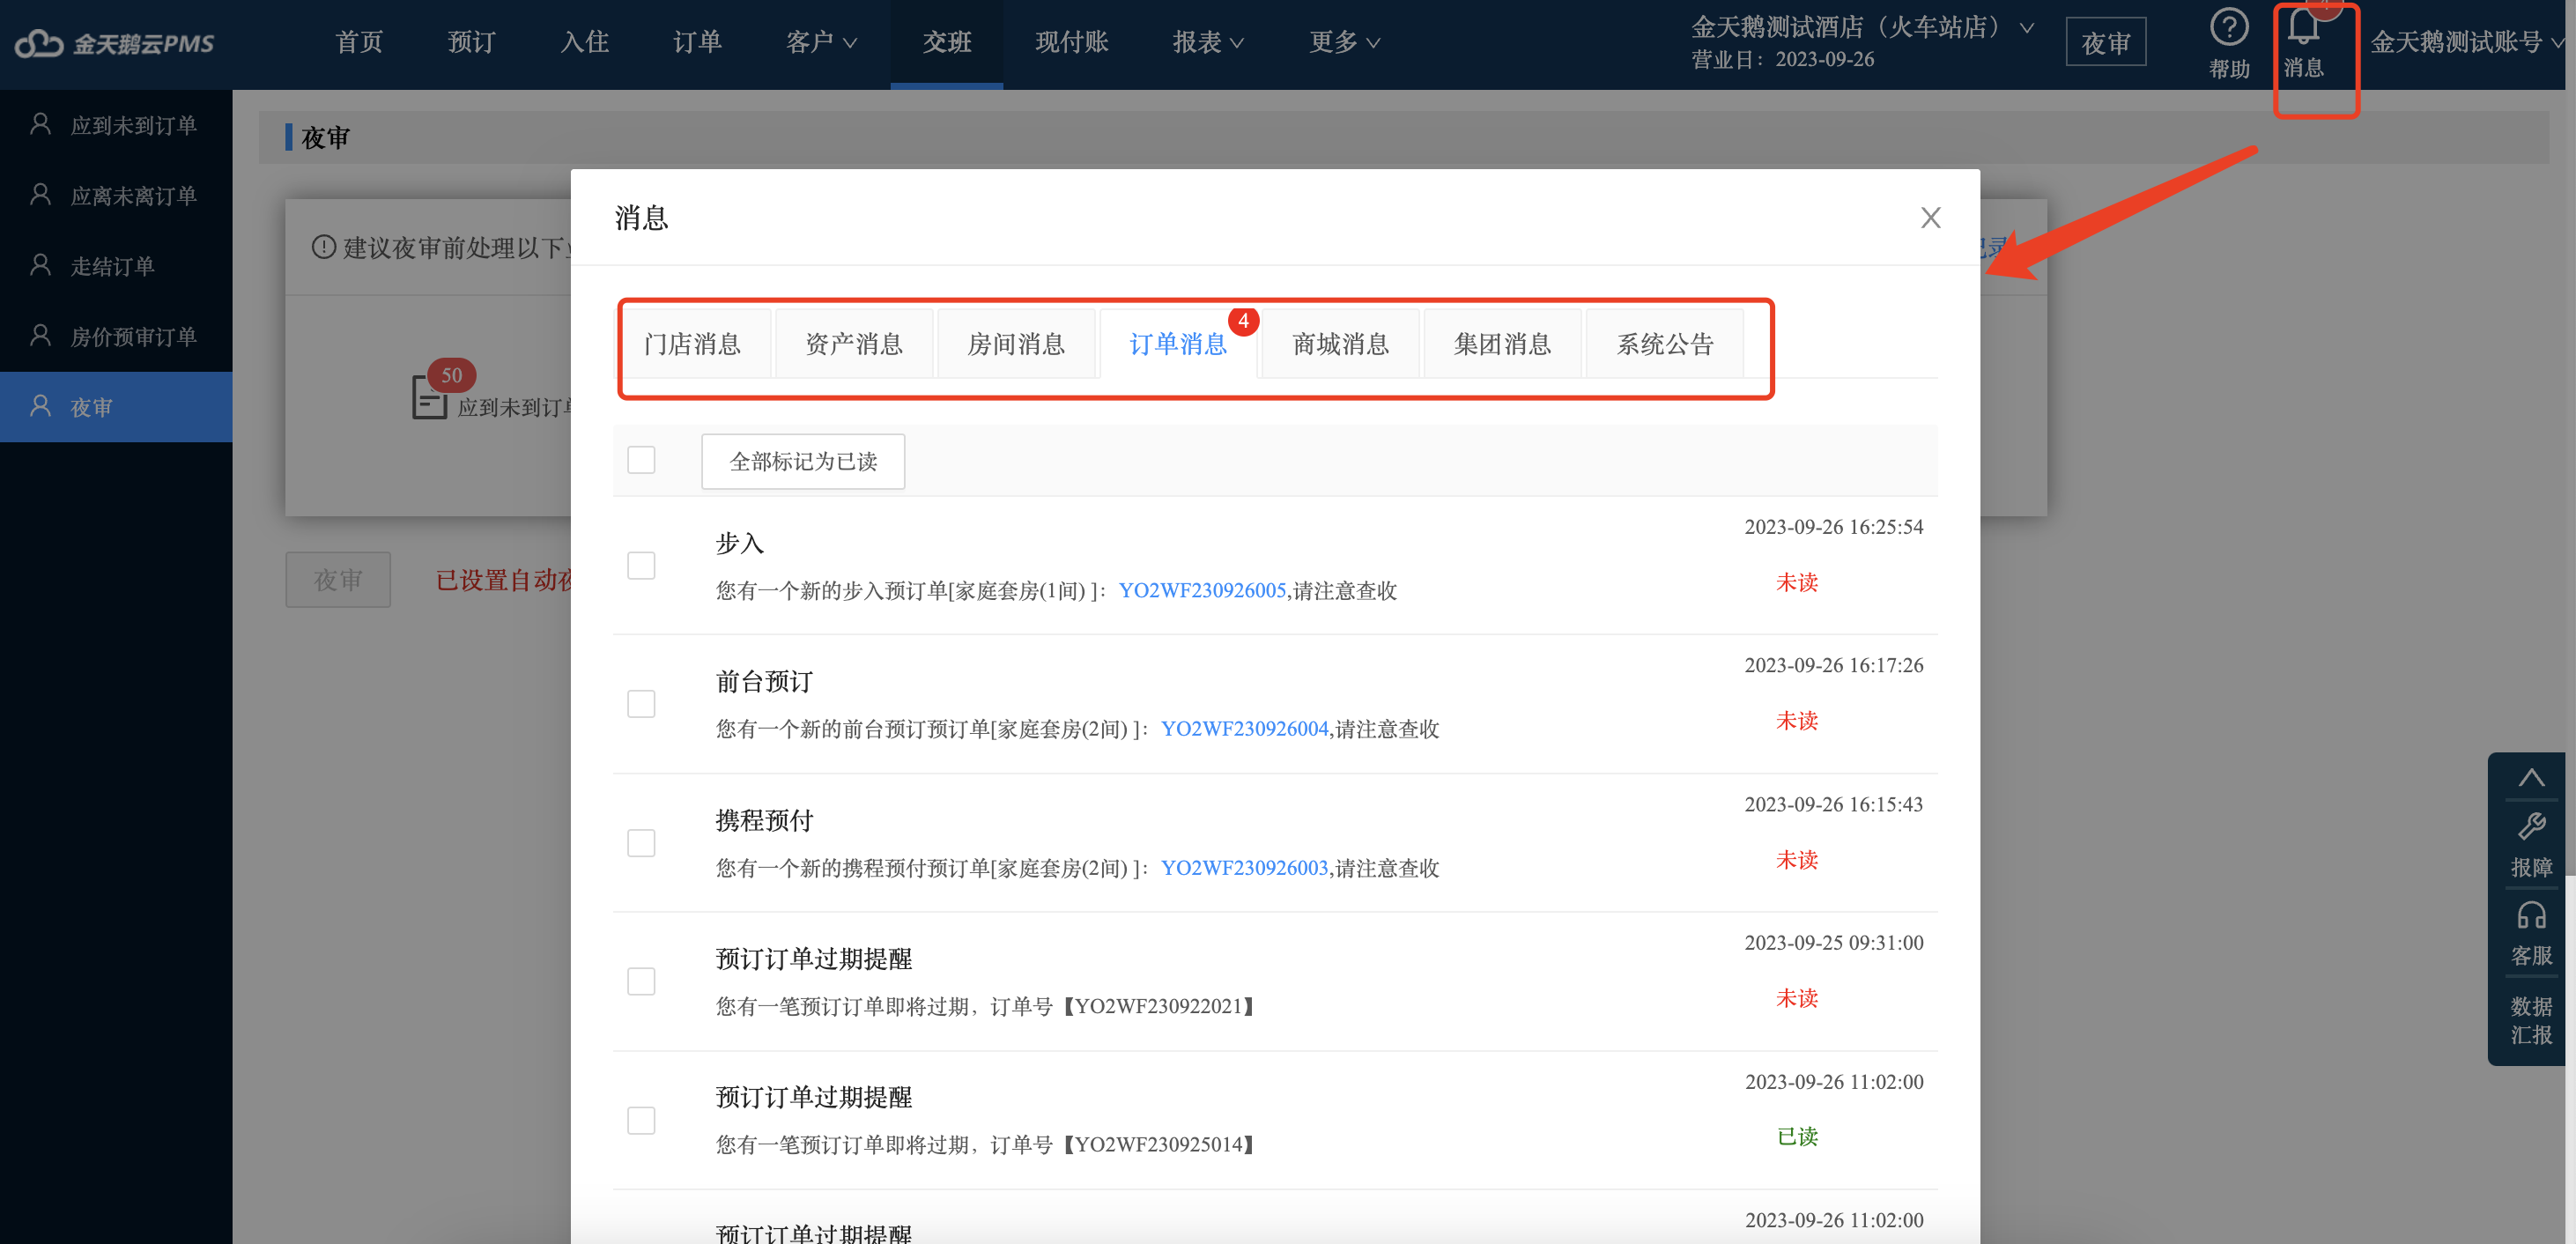Click timestamp 2023-09-25 09:31:00
Viewport: 2576px width, 1244px height.
[x=1833, y=943]
